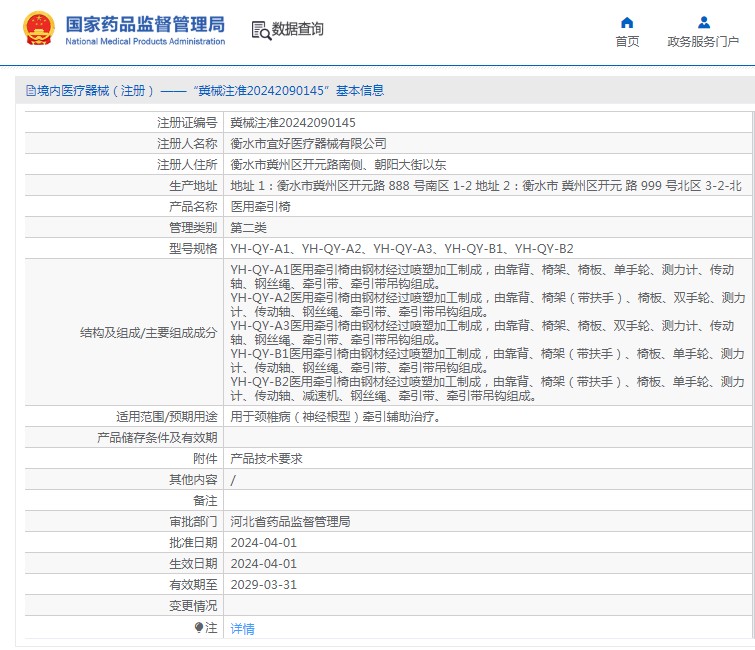Click management class 第二类
The width and height of the screenshot is (755, 650).
coord(248,227)
